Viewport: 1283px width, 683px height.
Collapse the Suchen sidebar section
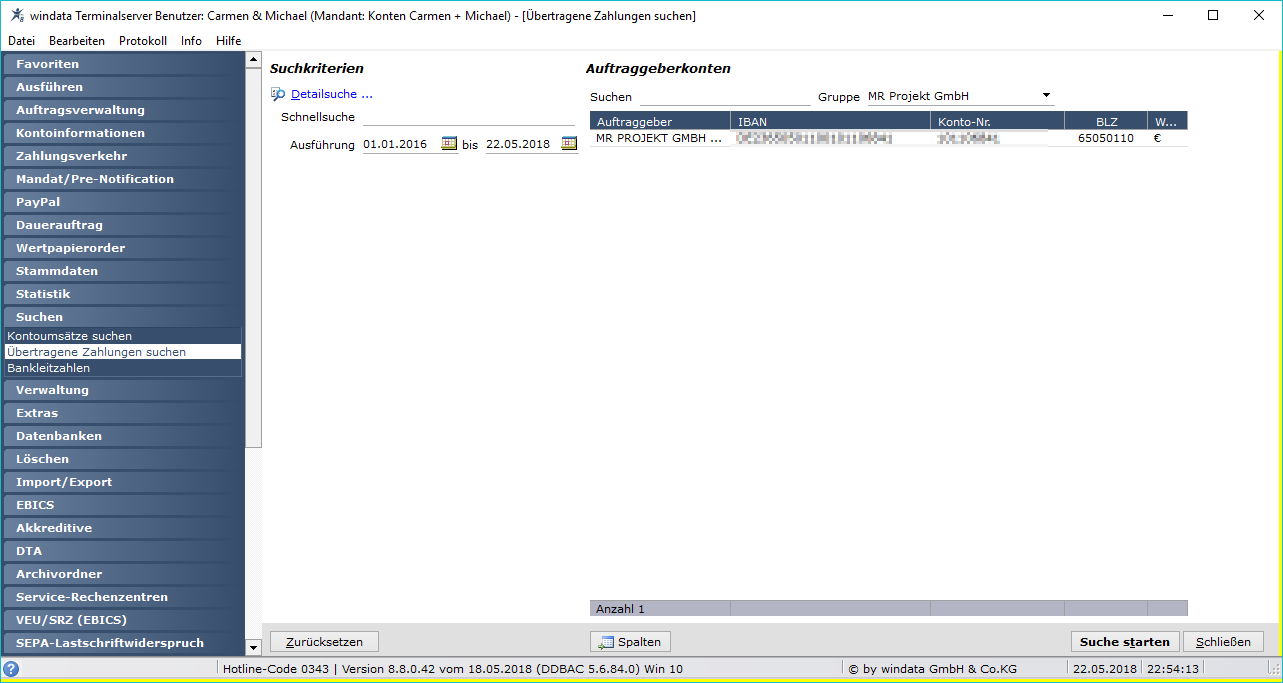123,317
